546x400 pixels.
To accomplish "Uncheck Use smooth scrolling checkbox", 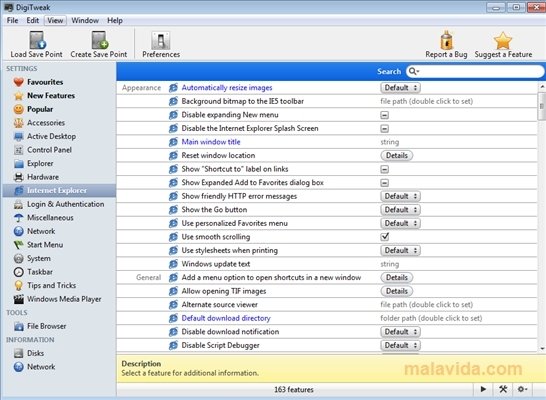I will 385,237.
